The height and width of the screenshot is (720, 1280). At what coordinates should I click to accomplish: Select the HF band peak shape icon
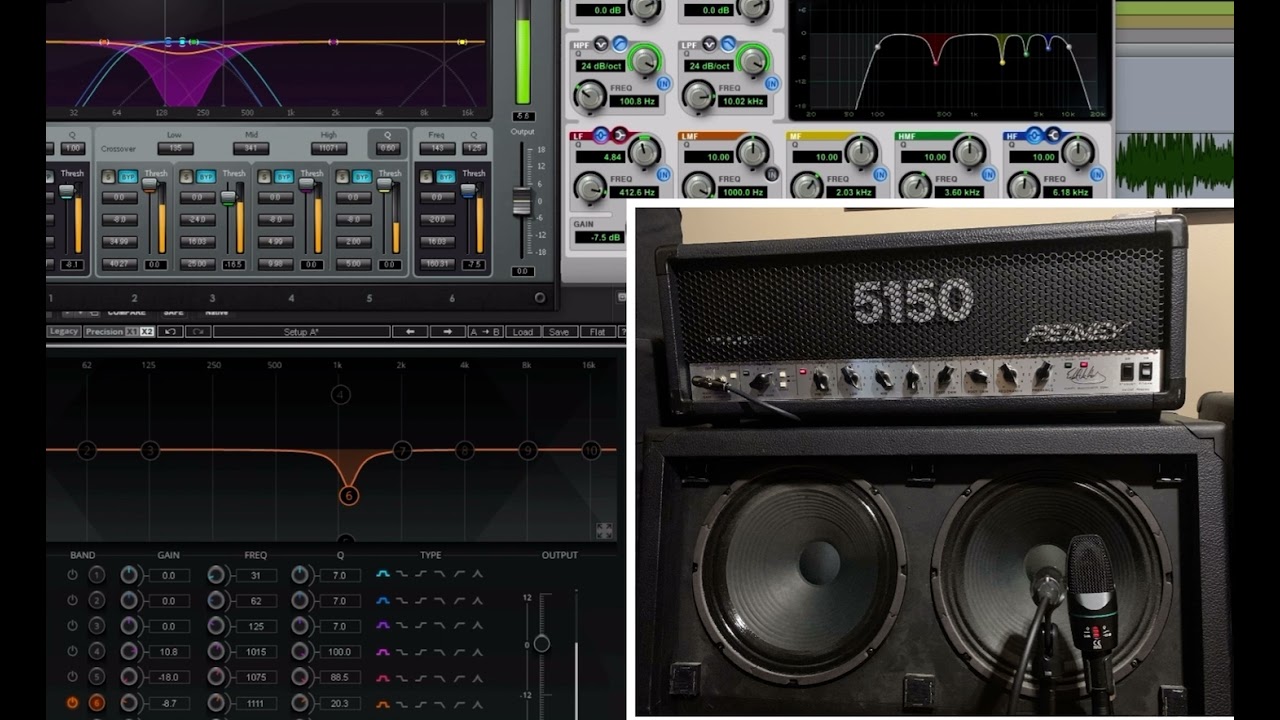pyautogui.click(x=1033, y=135)
